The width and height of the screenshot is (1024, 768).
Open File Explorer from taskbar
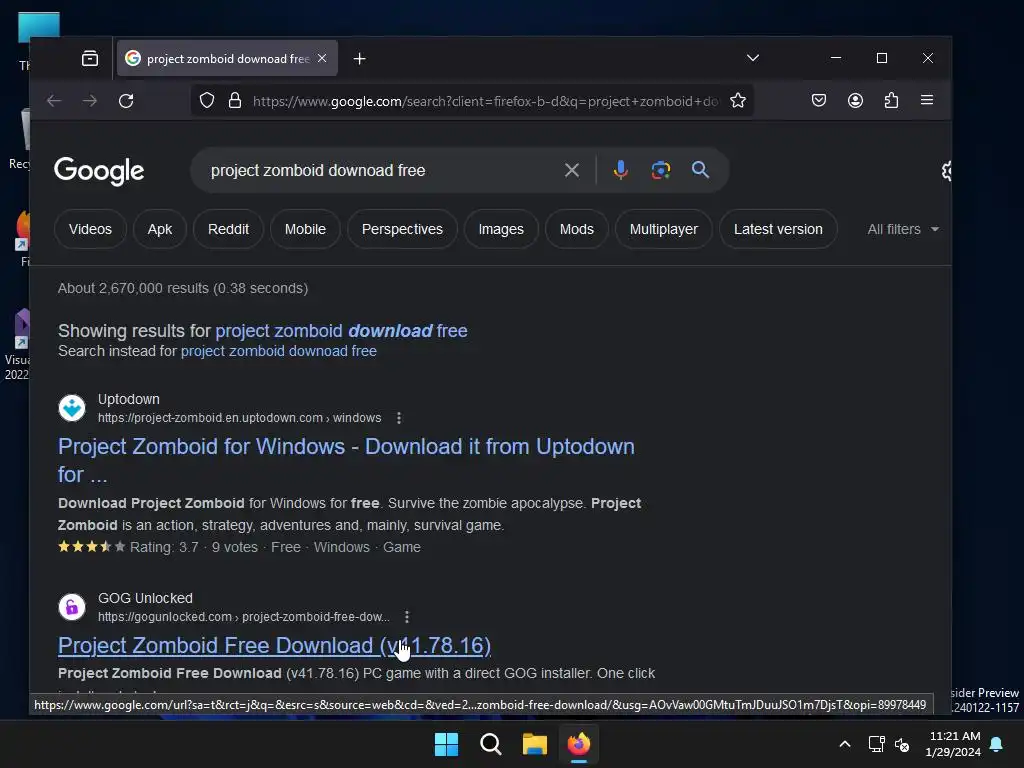[x=535, y=744]
